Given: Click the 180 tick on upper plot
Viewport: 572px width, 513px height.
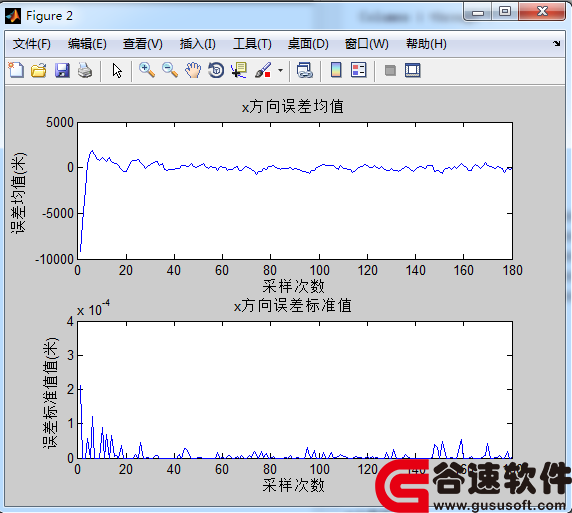Looking at the screenshot, I should (513, 270).
